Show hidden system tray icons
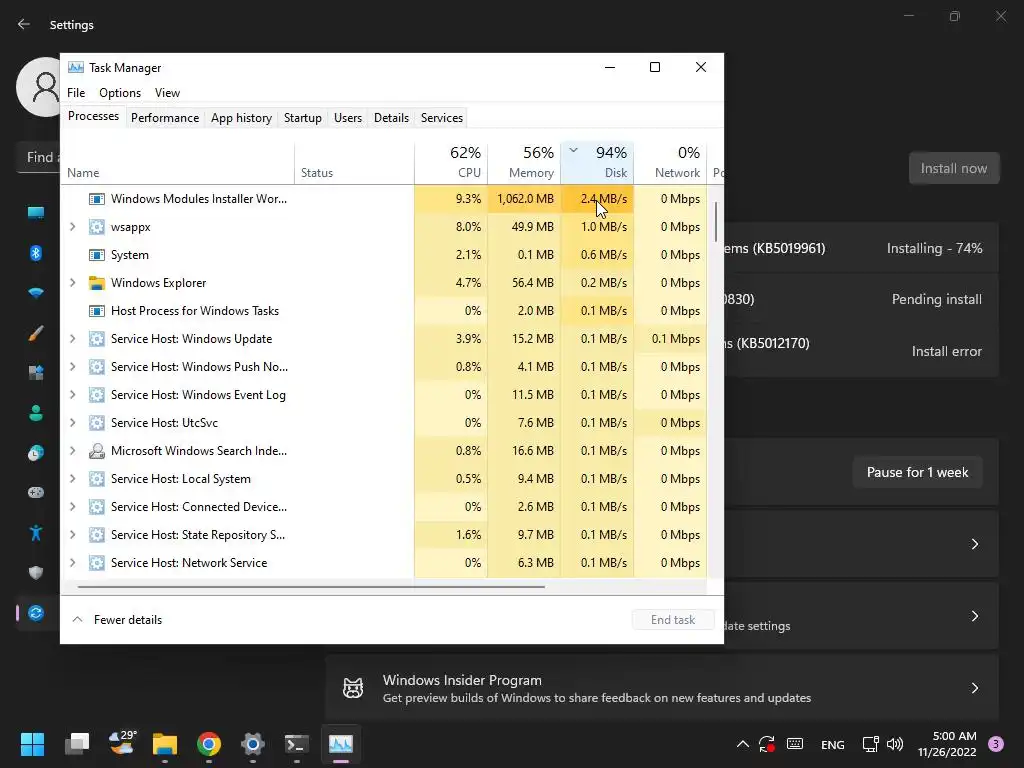 (743, 744)
